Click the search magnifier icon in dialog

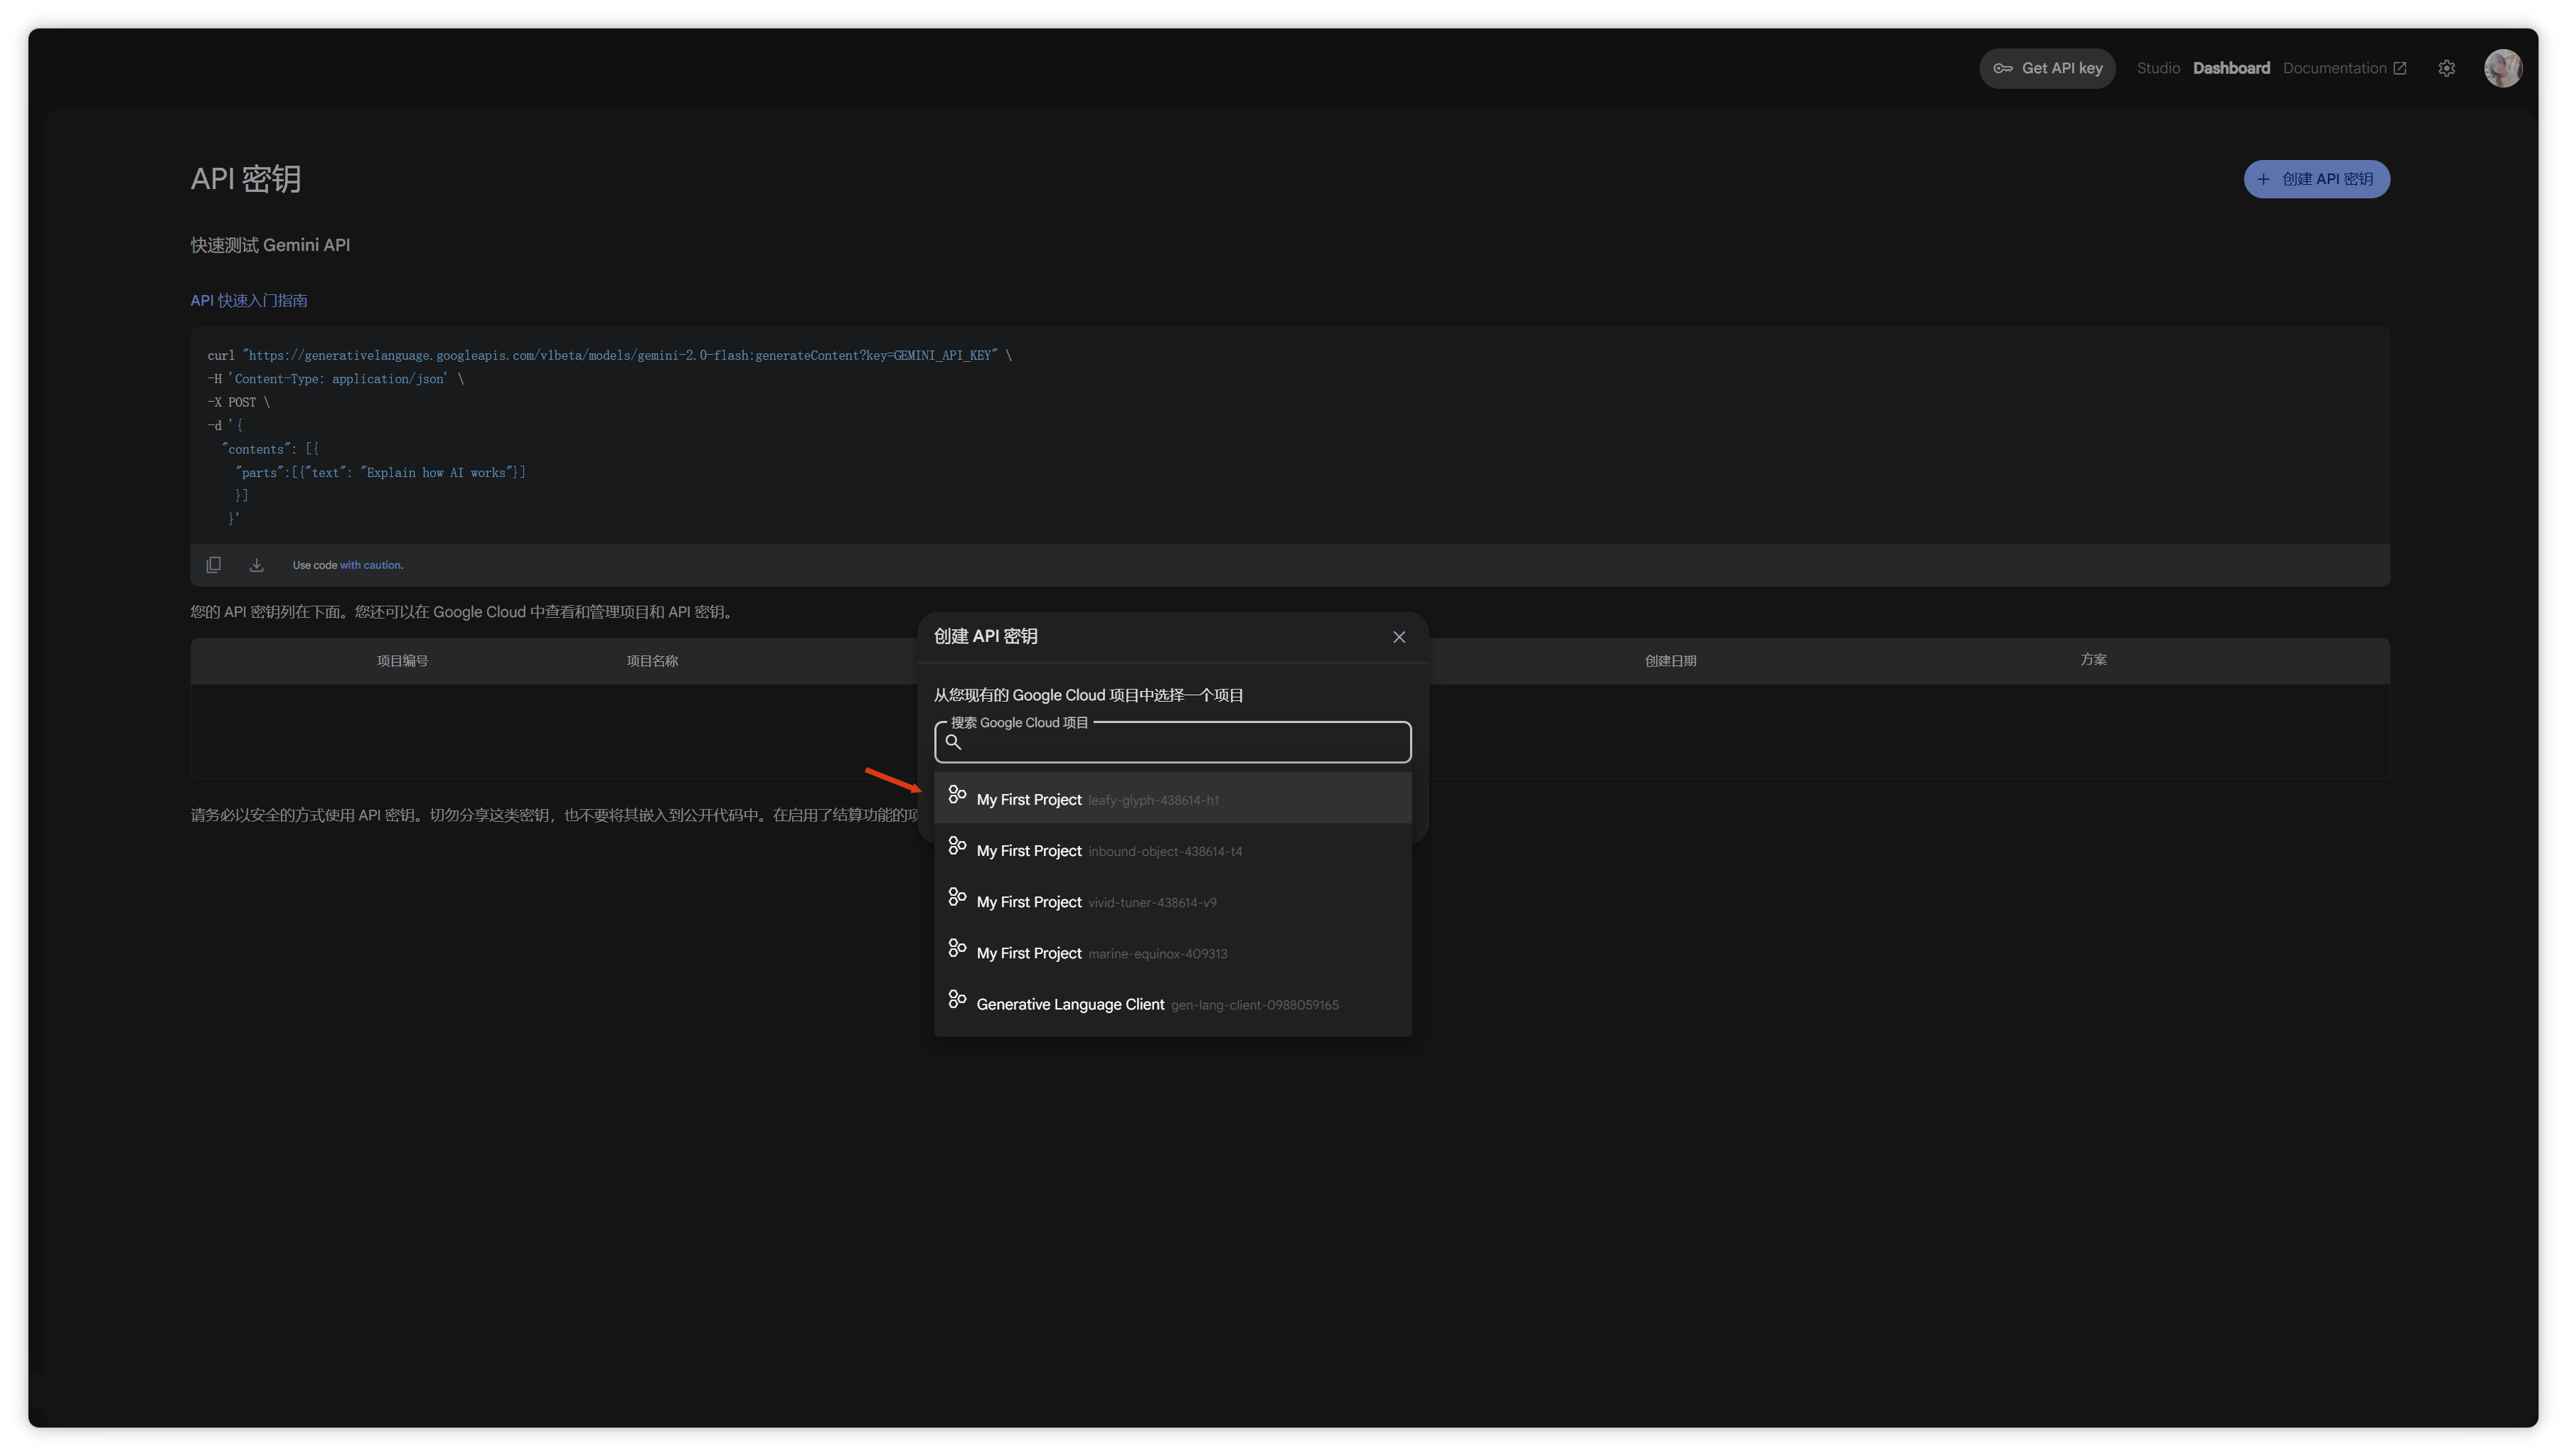953,742
